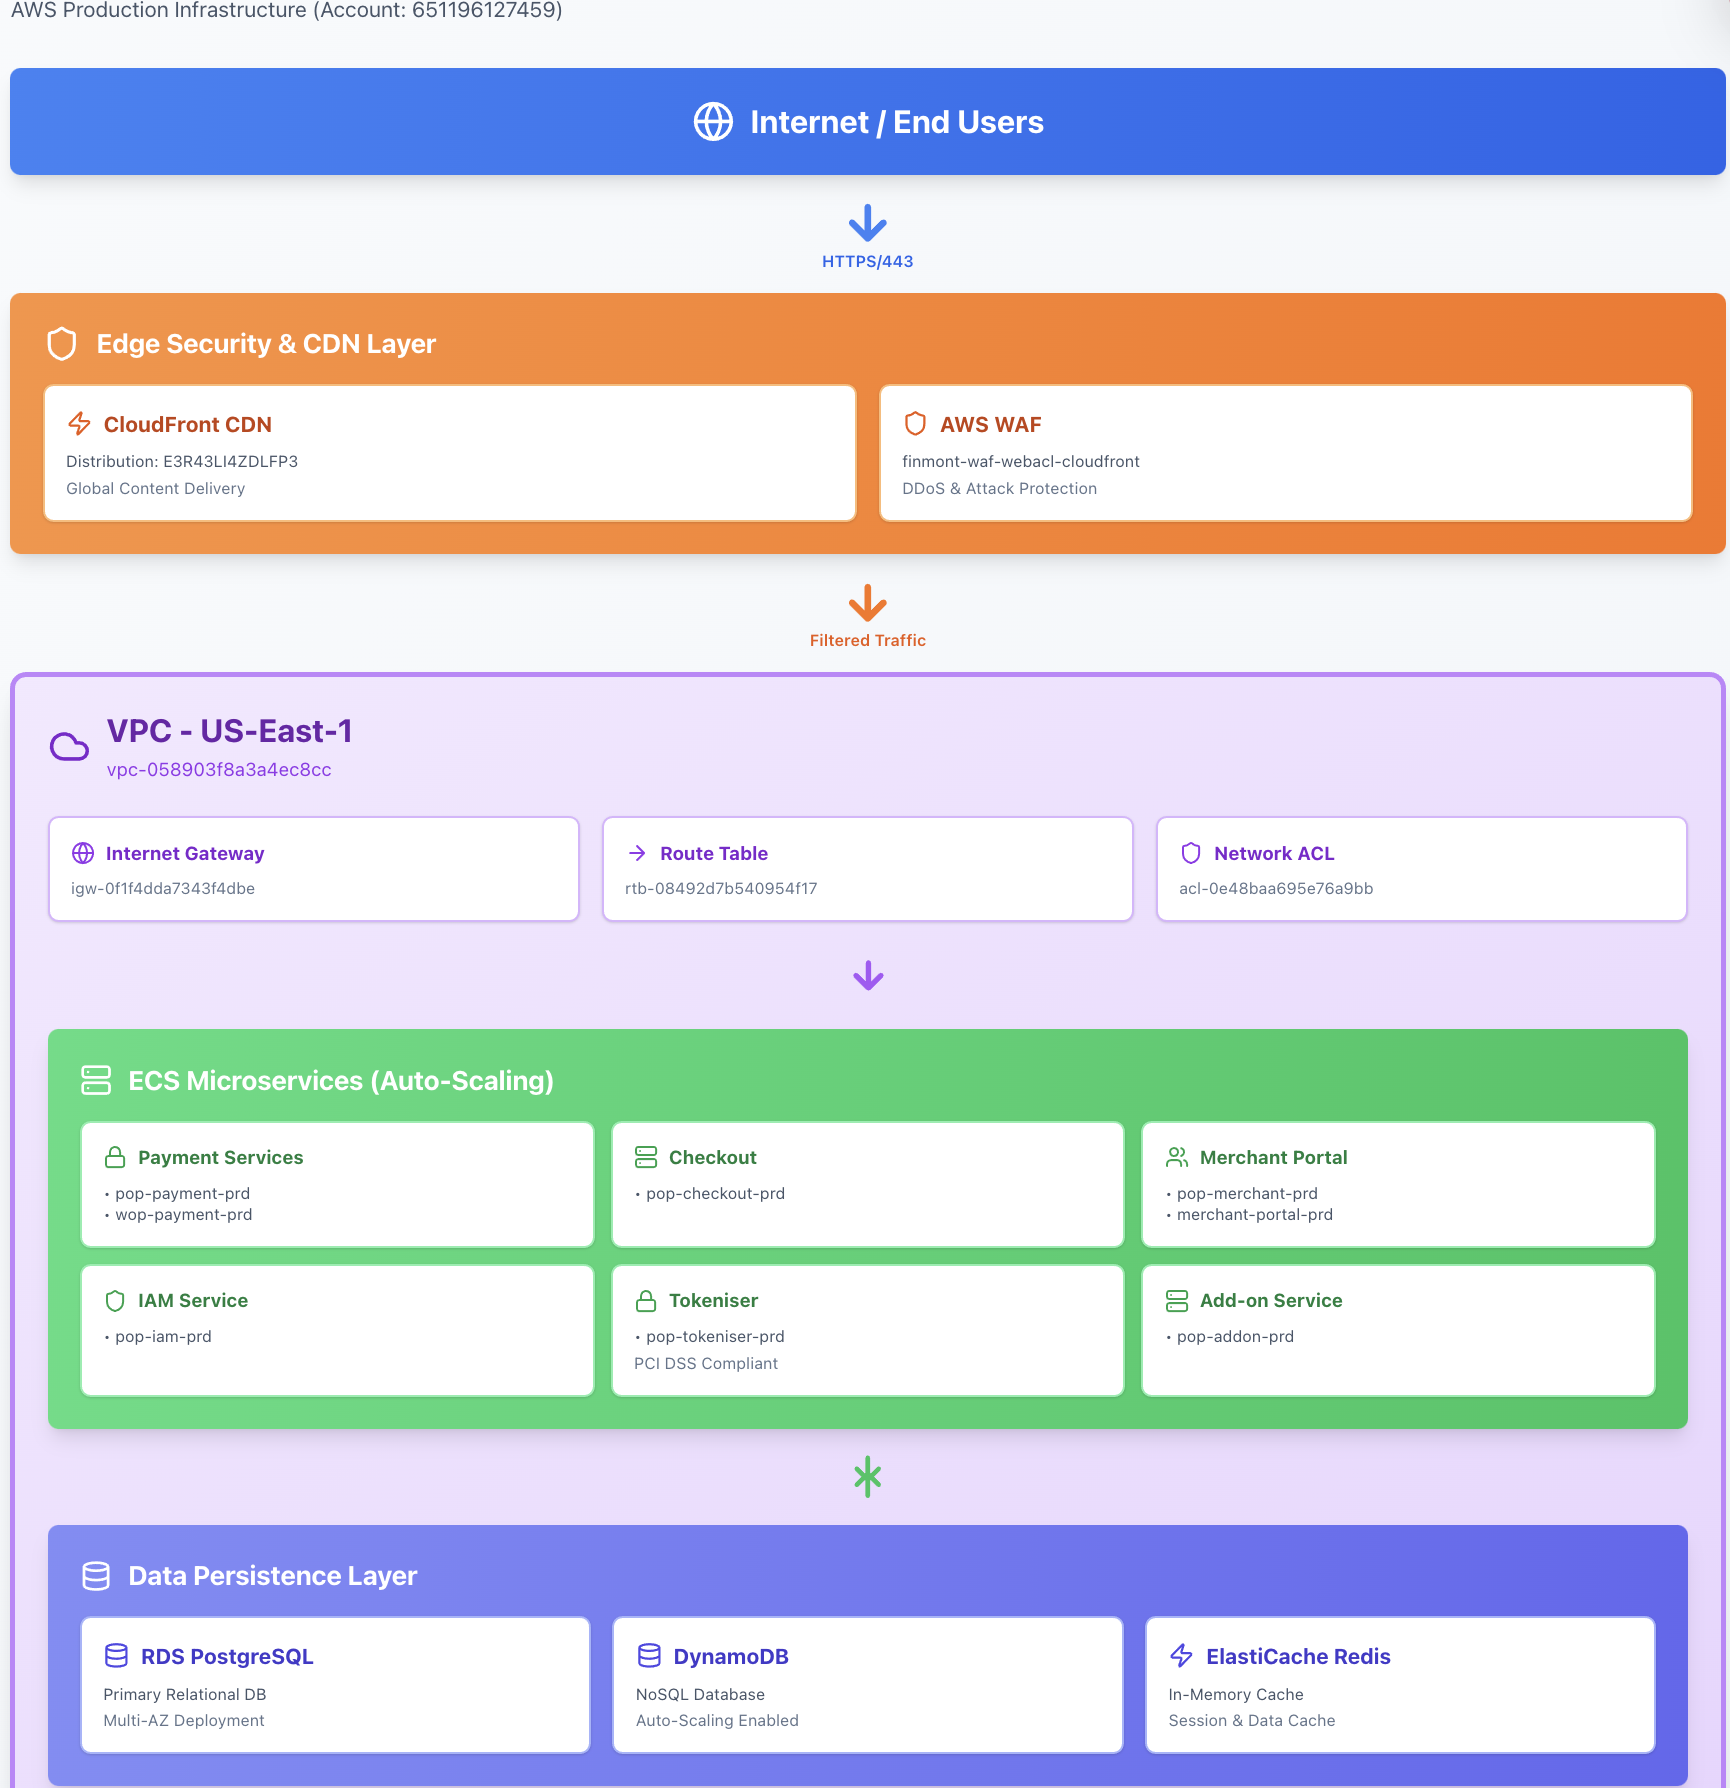This screenshot has height=1788, width=1730.
Task: Select the Internet Gateway title
Action: click(185, 853)
